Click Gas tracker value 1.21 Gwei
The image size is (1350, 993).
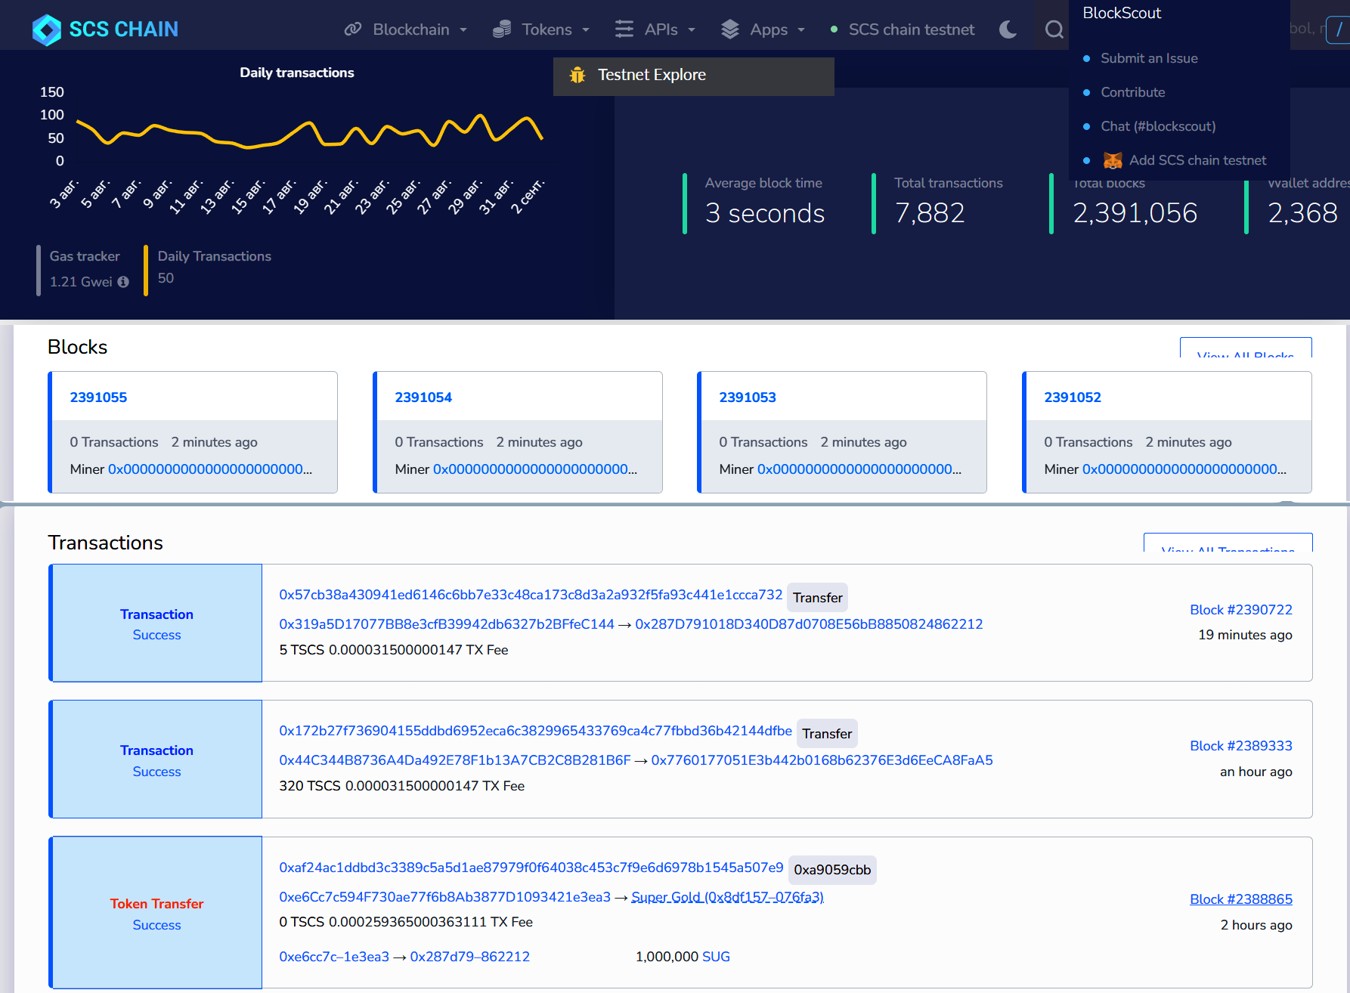(x=81, y=282)
